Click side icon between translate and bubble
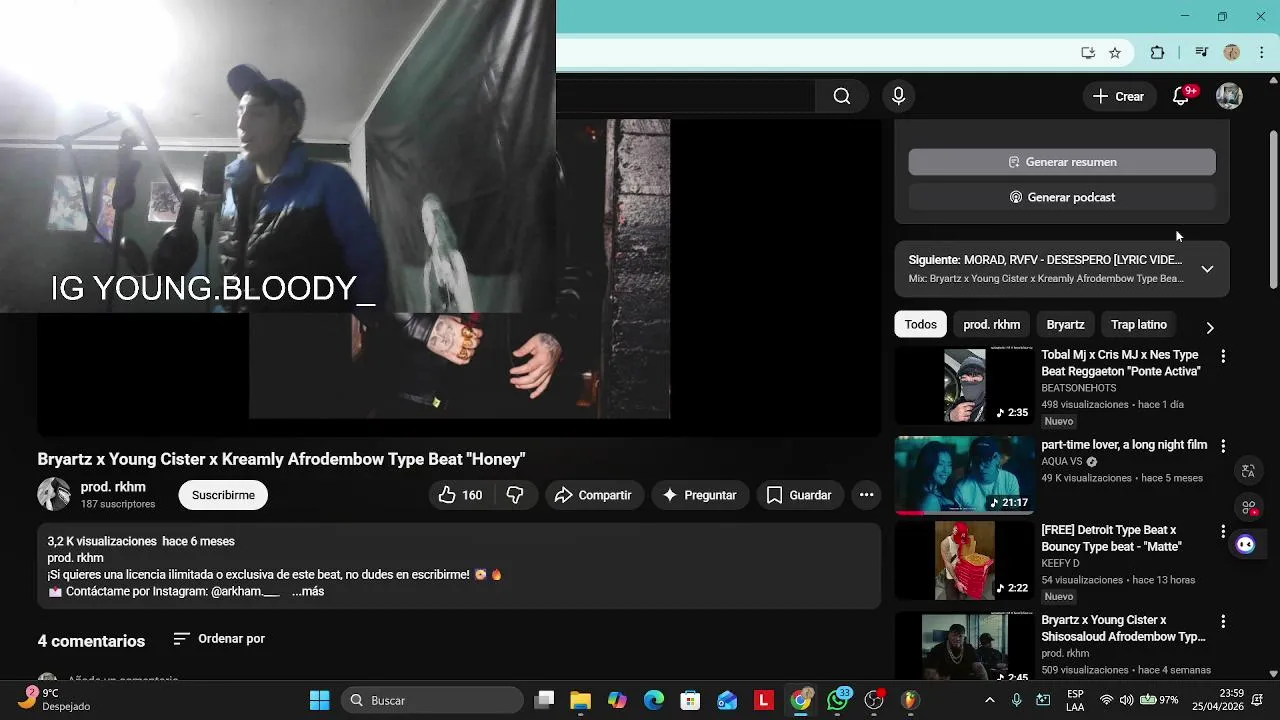 click(x=1248, y=508)
